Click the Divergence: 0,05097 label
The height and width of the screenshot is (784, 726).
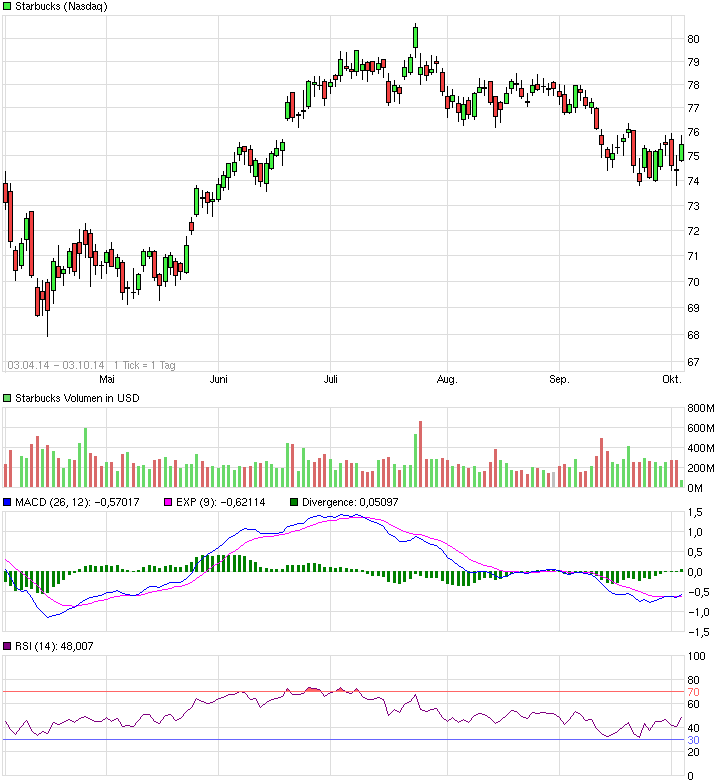tap(350, 502)
